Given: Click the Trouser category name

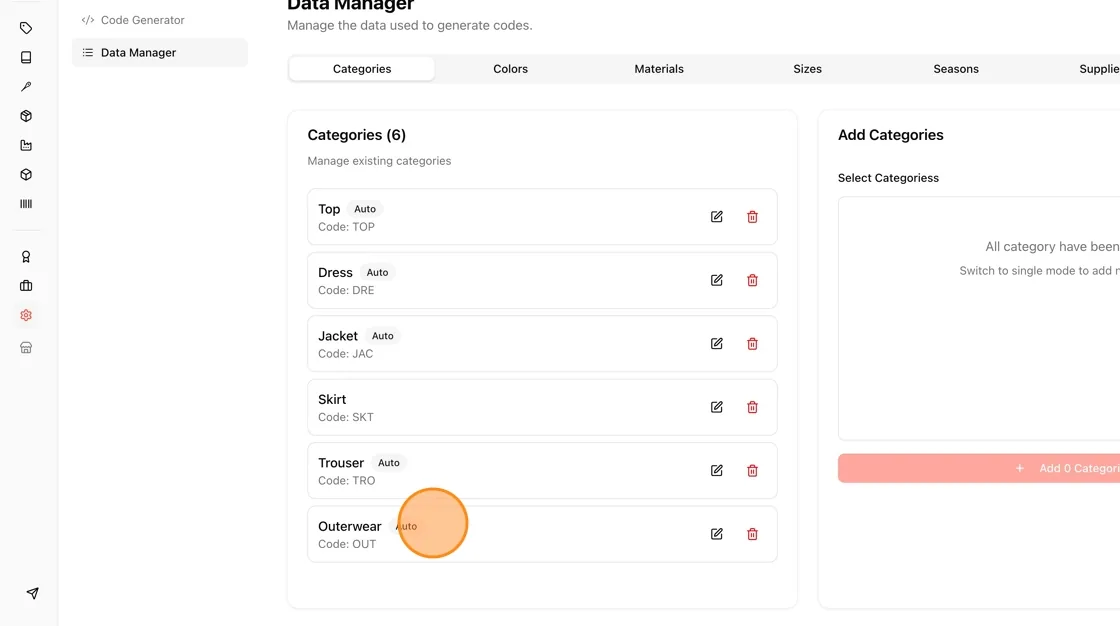Looking at the screenshot, I should pyautogui.click(x=341, y=463).
